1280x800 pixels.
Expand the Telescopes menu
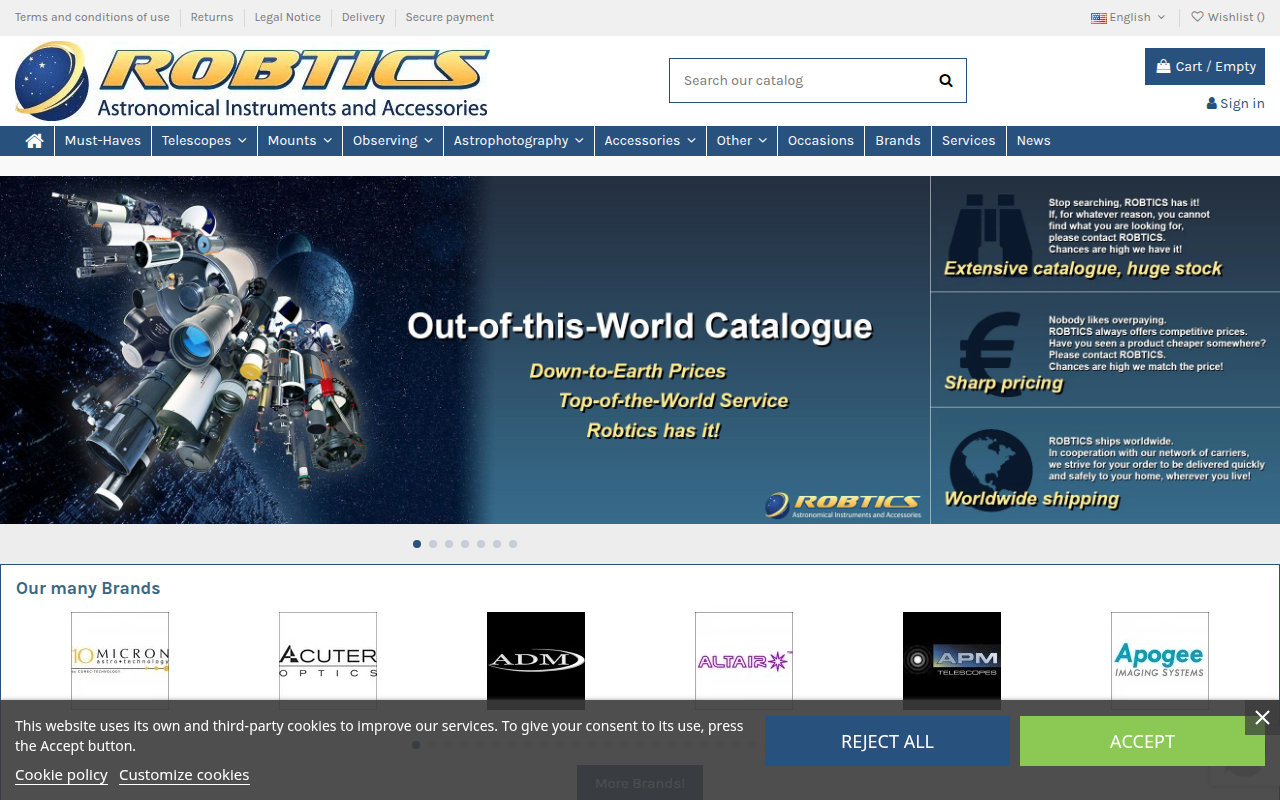(203, 141)
